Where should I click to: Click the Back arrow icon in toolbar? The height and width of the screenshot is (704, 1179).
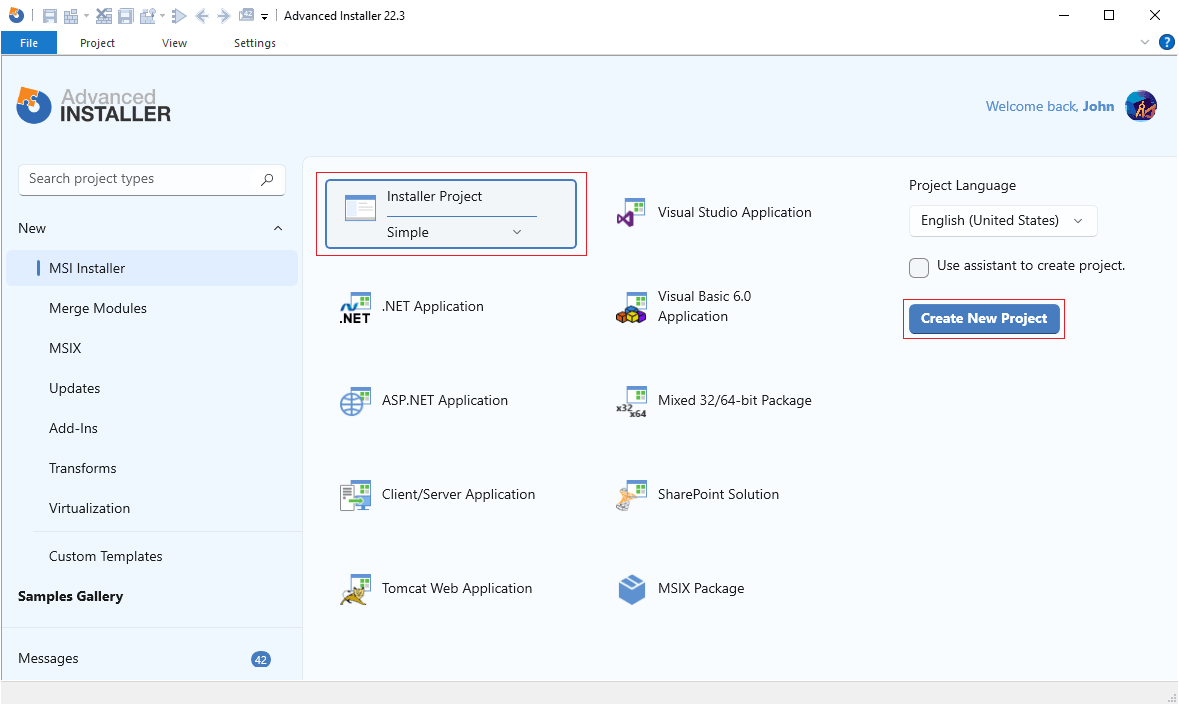point(202,16)
